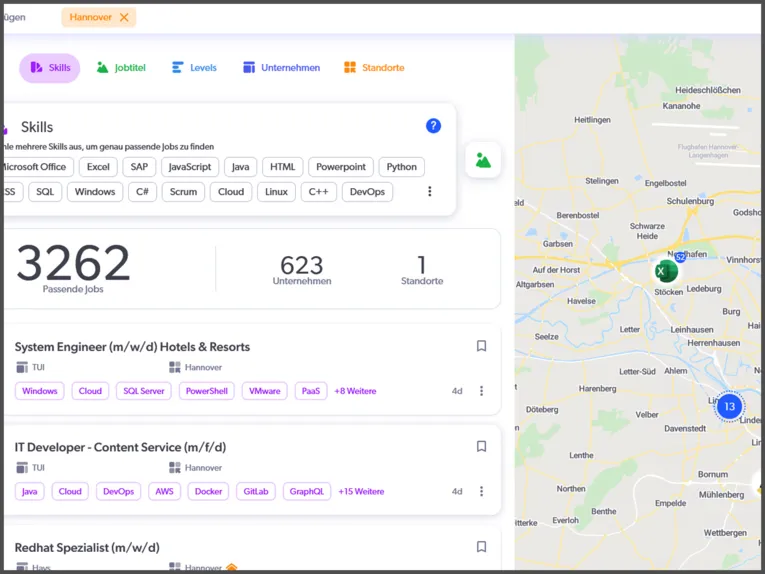Viewport: 765px width, 574px height.
Task: Toggle the JavaScript skill chip
Action: coord(190,167)
